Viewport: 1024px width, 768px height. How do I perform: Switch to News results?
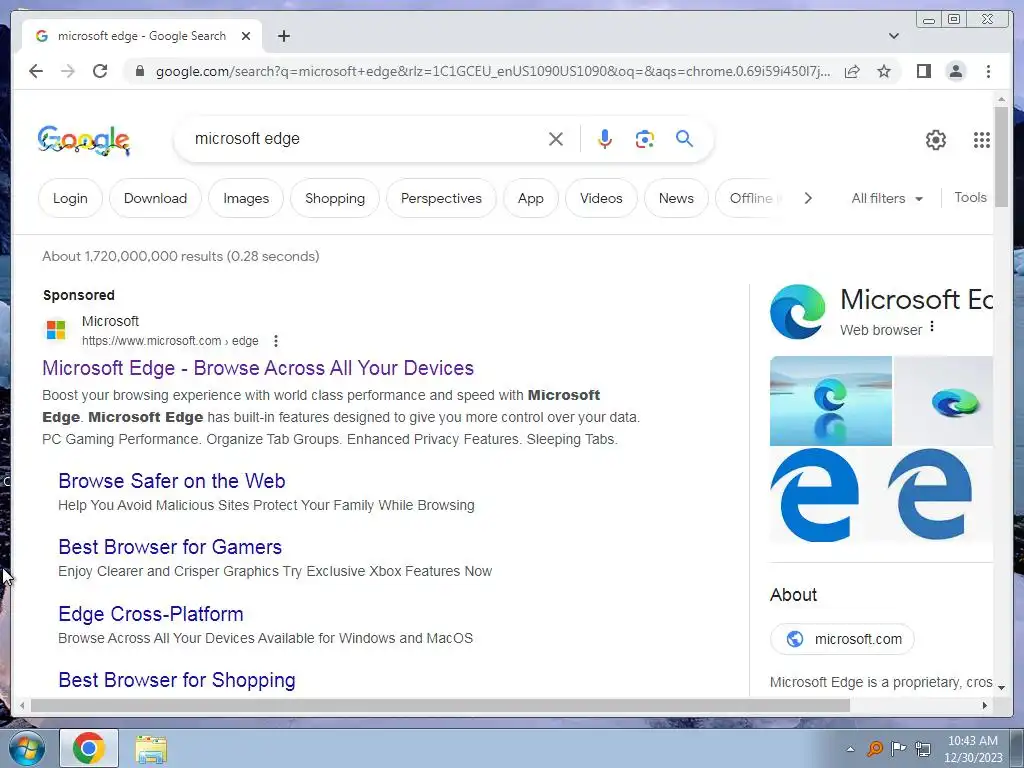(676, 199)
